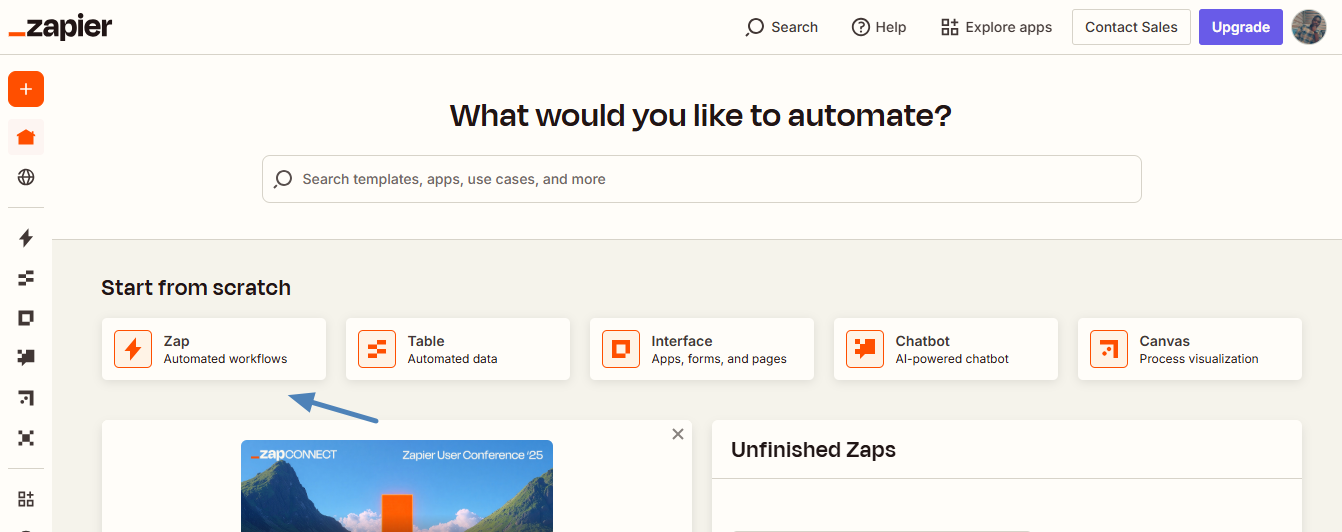Open the Apps grid icon in sidebar

pyautogui.click(x=26, y=499)
